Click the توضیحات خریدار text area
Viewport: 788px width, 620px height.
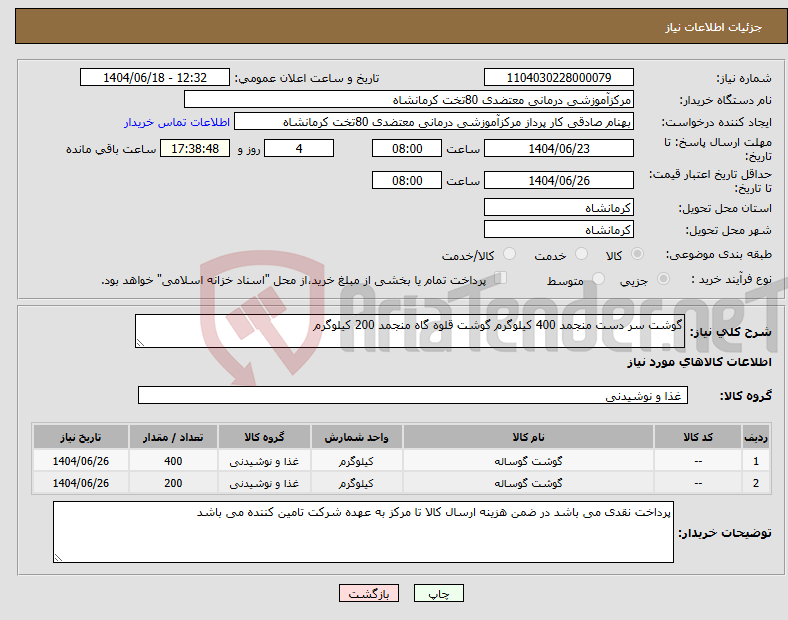click(x=363, y=532)
